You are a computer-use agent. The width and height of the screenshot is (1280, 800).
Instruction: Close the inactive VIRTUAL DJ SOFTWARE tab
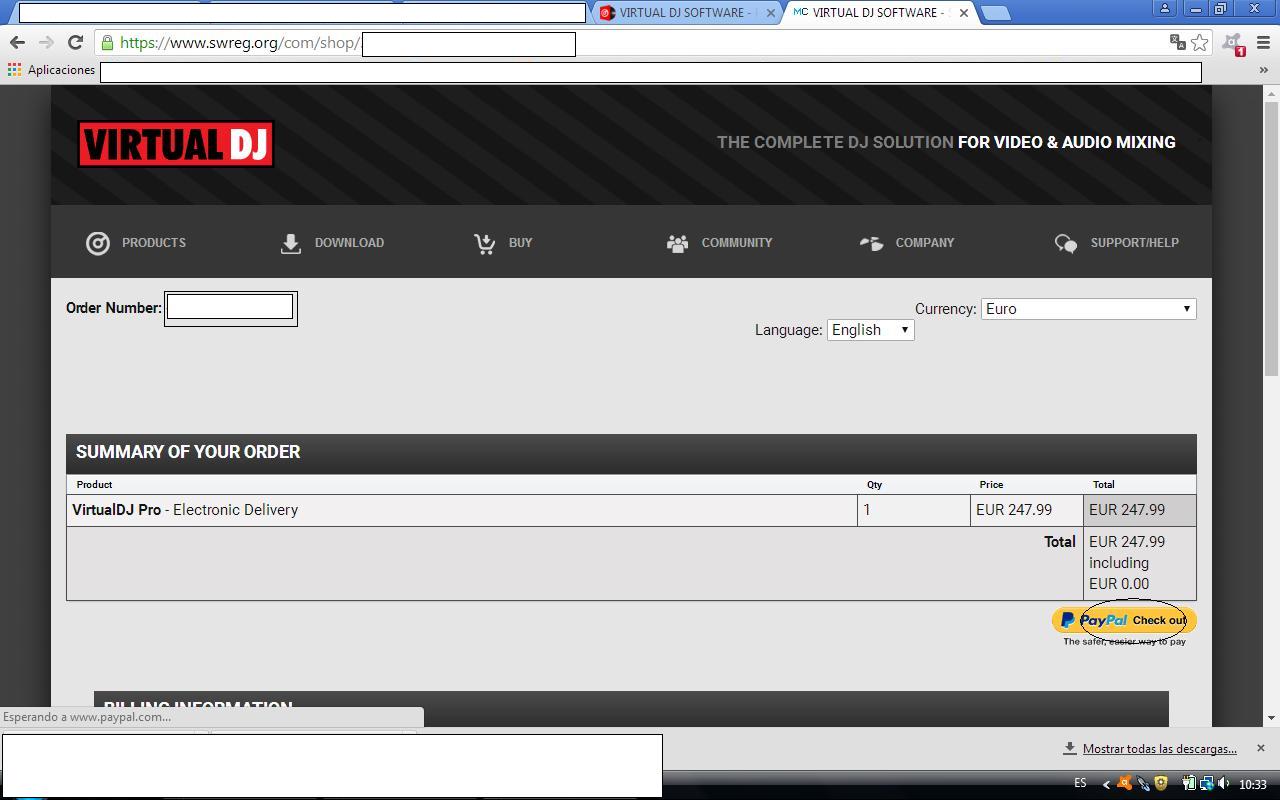[x=770, y=13]
